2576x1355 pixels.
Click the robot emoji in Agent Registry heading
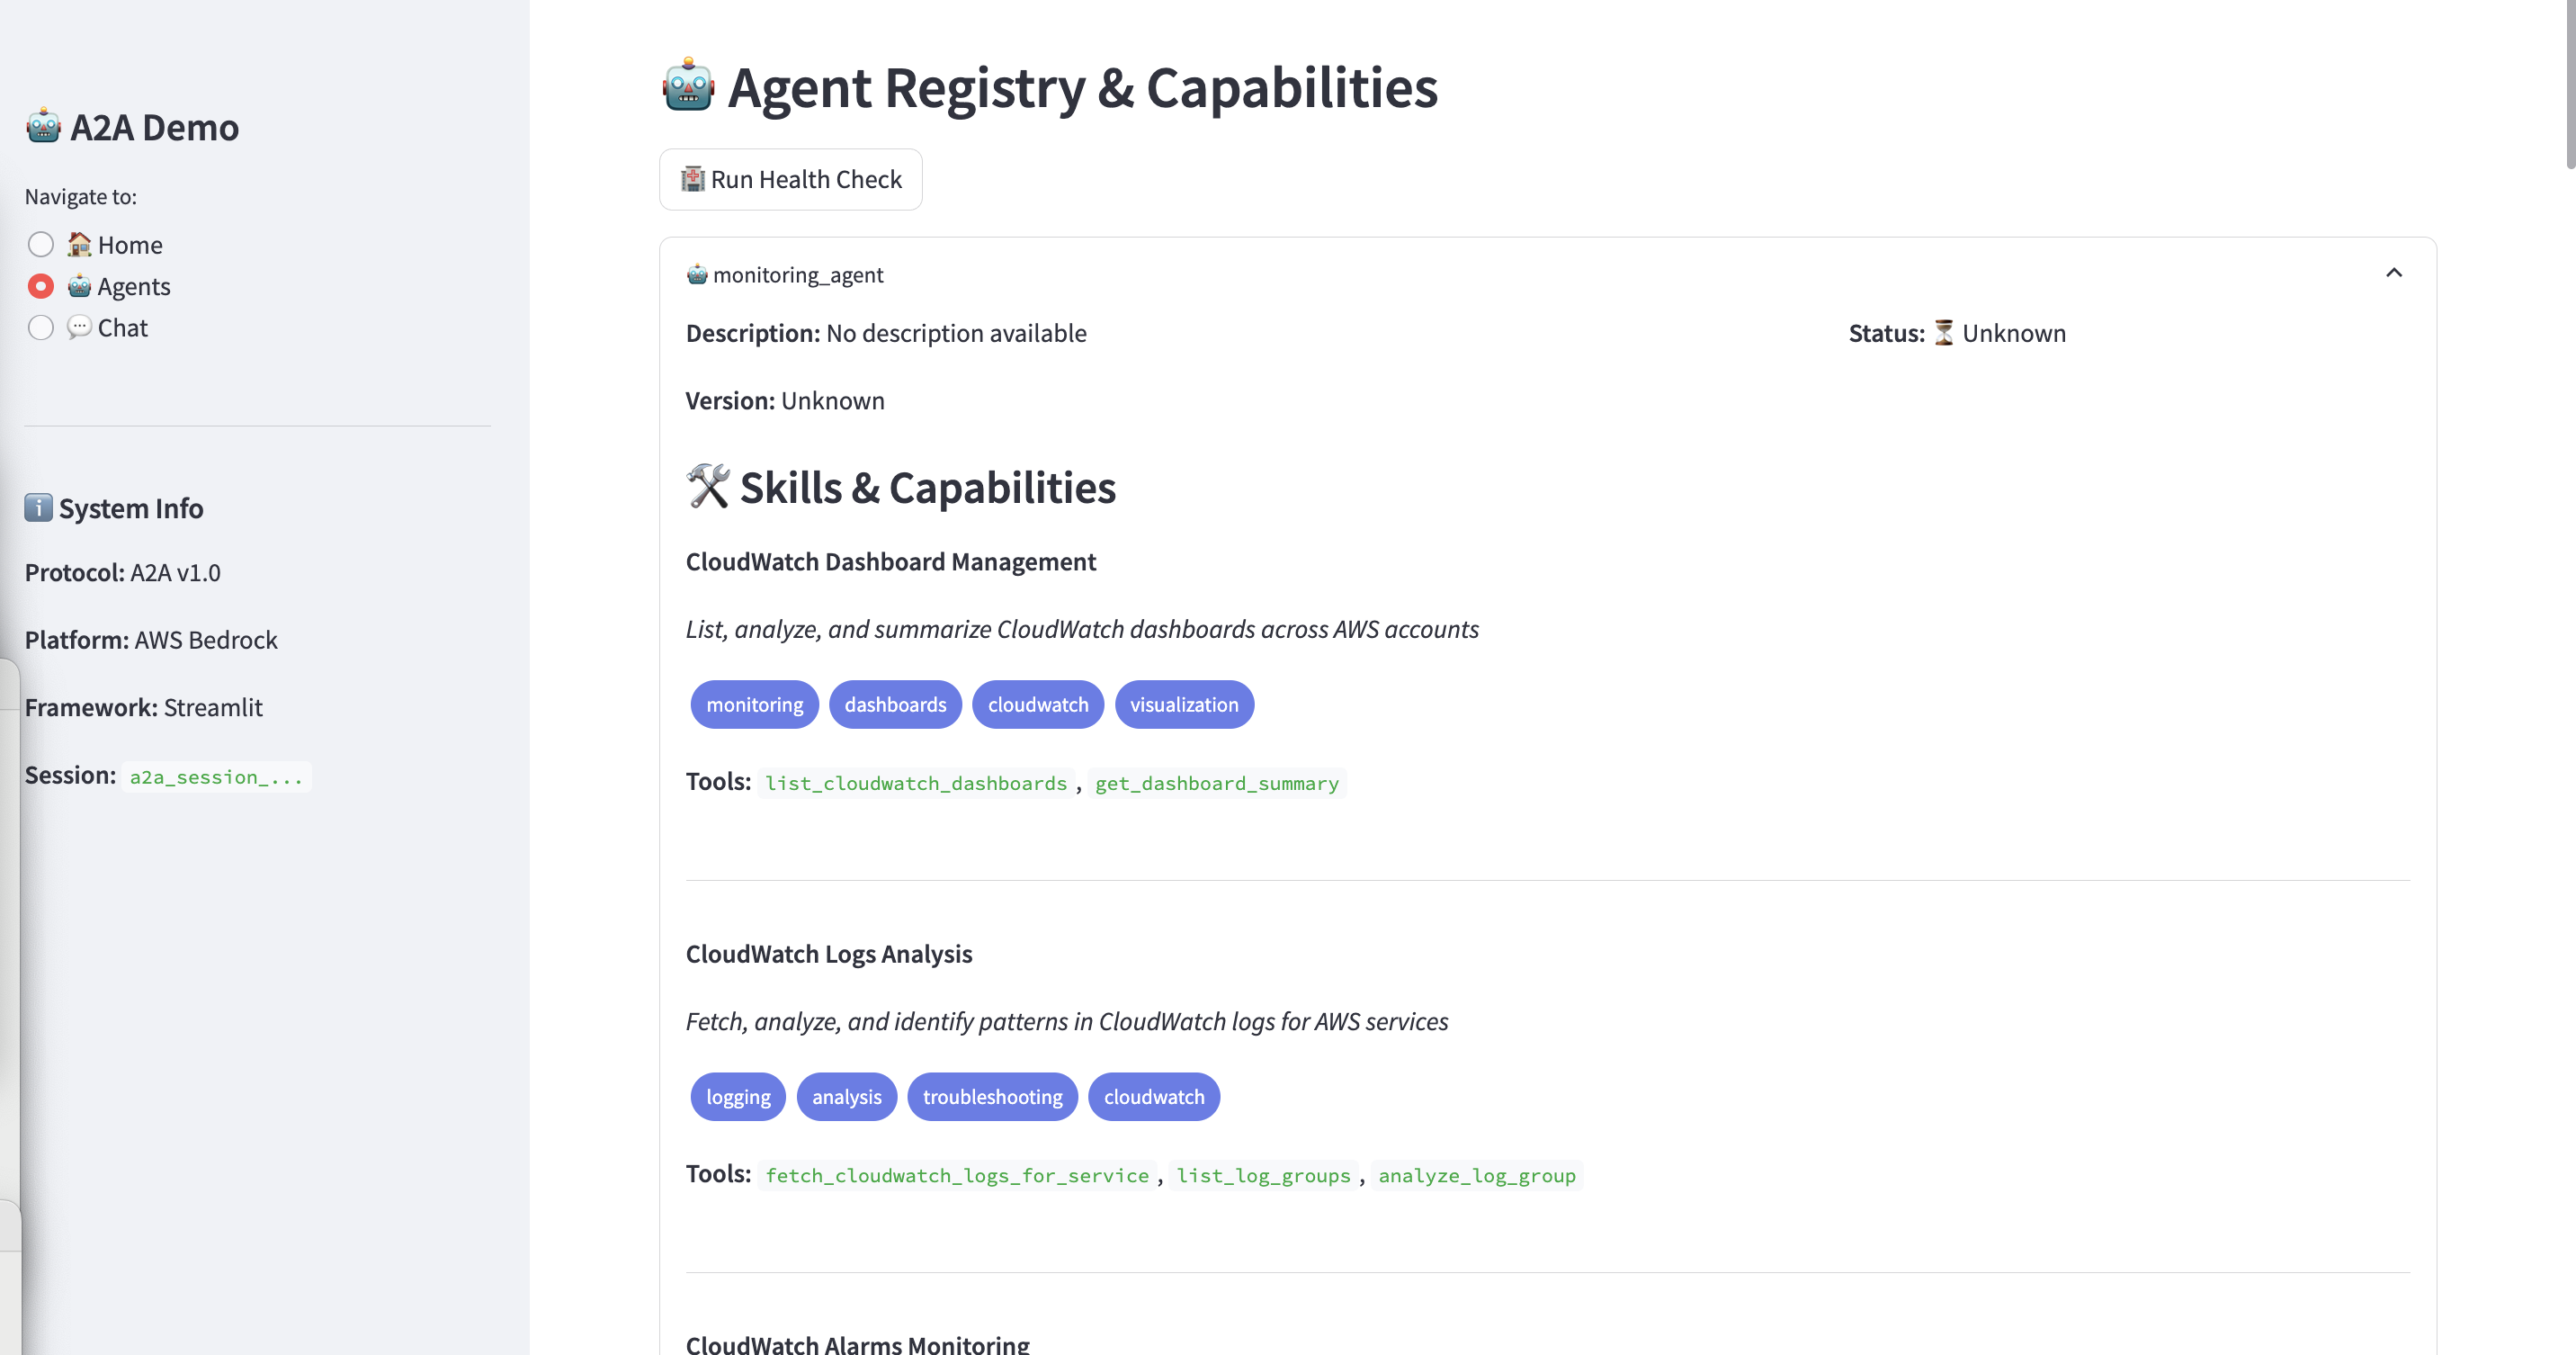click(688, 85)
